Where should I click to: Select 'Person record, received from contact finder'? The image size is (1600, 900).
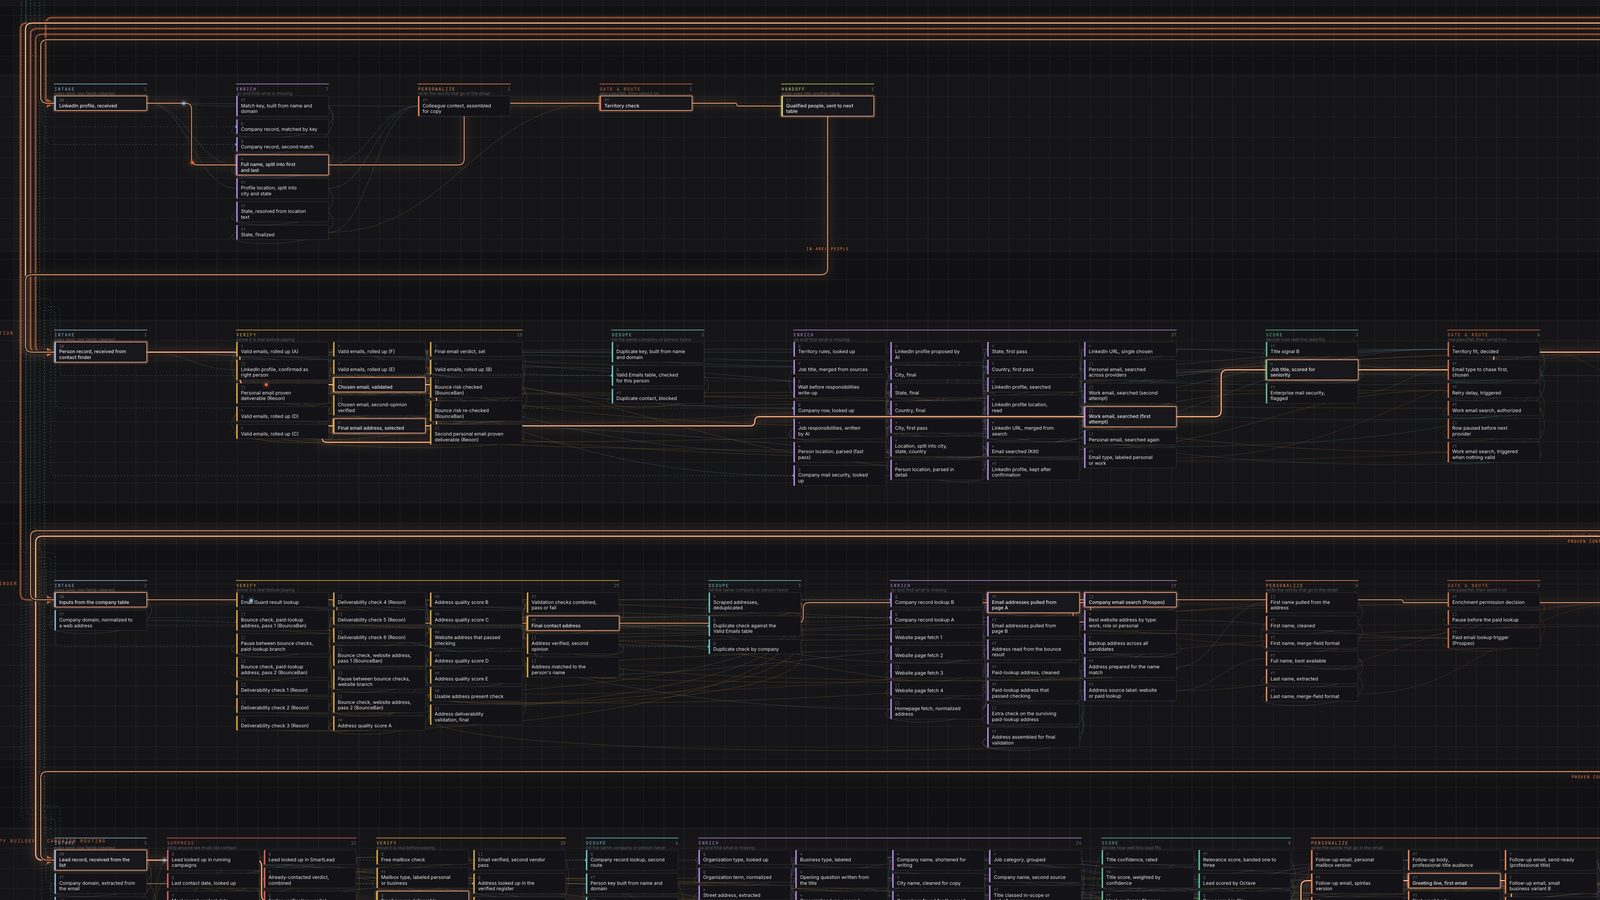[x=101, y=352]
